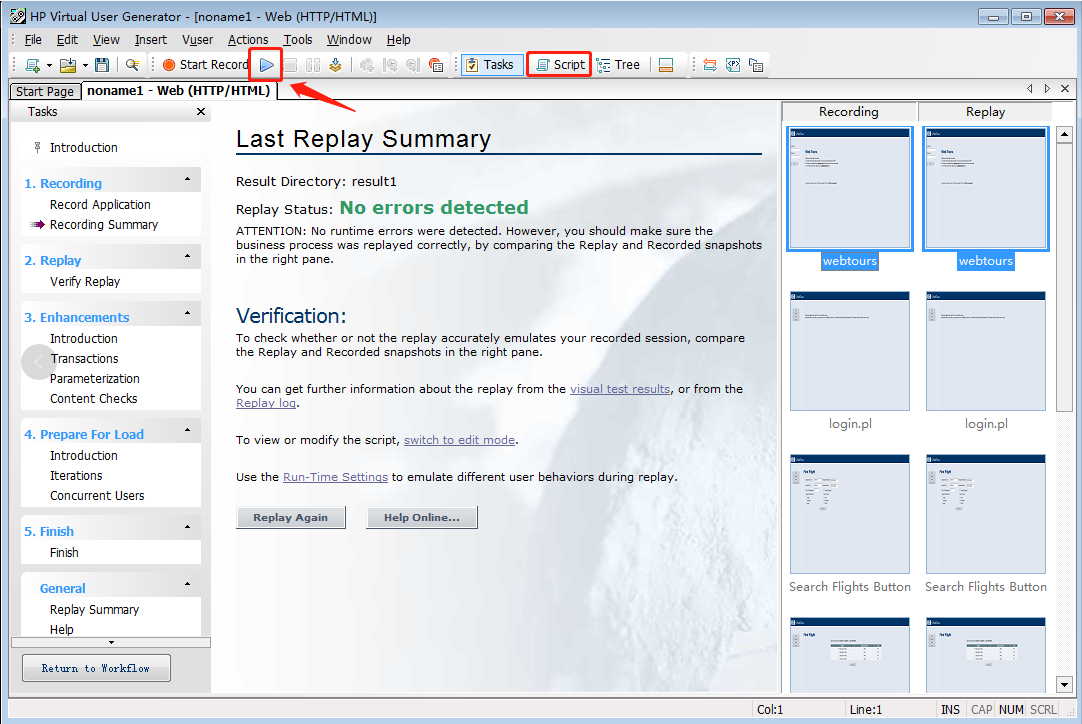The width and height of the screenshot is (1082, 724).
Task: Open the Vuser menu
Action: click(x=197, y=39)
